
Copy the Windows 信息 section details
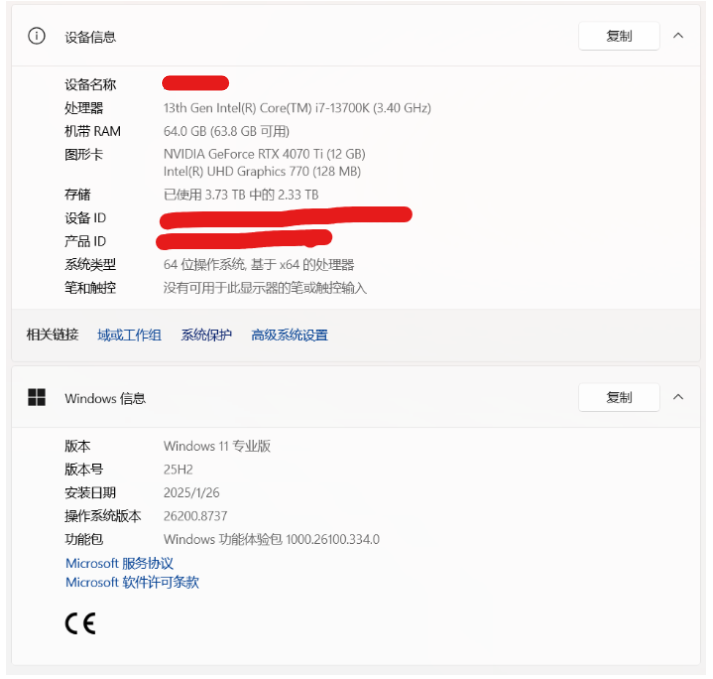click(619, 397)
